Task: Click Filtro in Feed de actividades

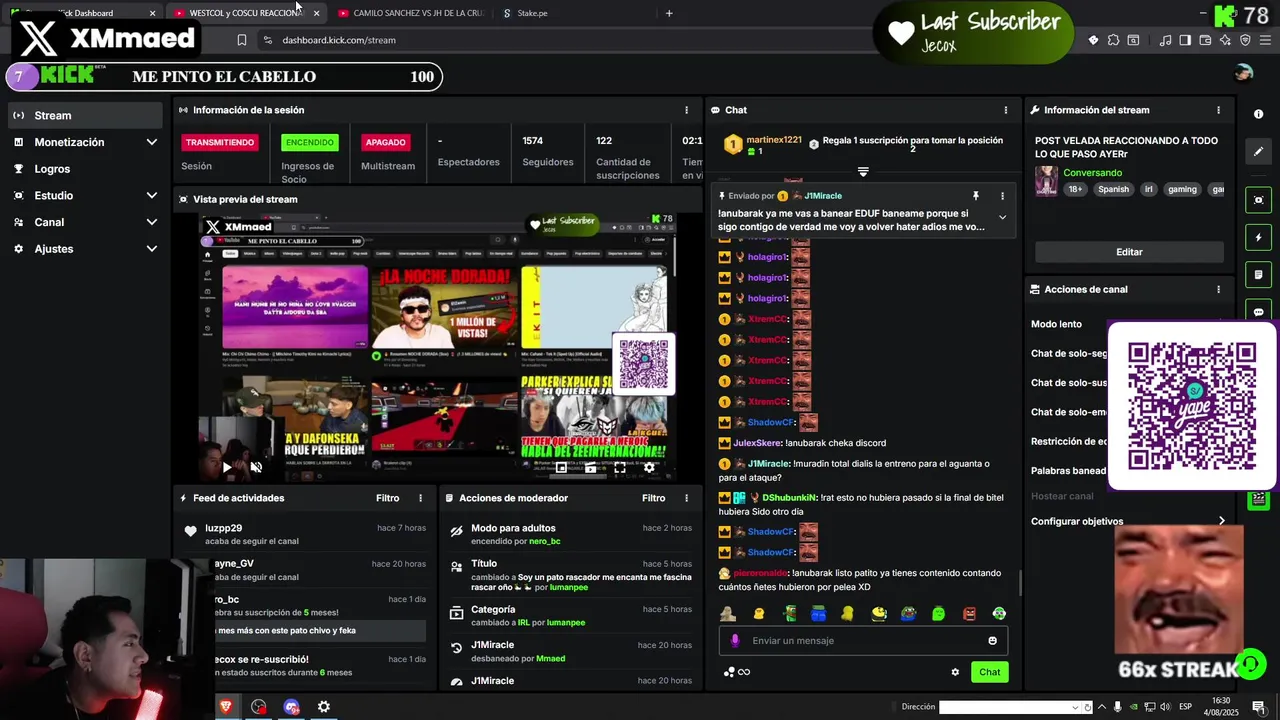Action: tap(387, 498)
